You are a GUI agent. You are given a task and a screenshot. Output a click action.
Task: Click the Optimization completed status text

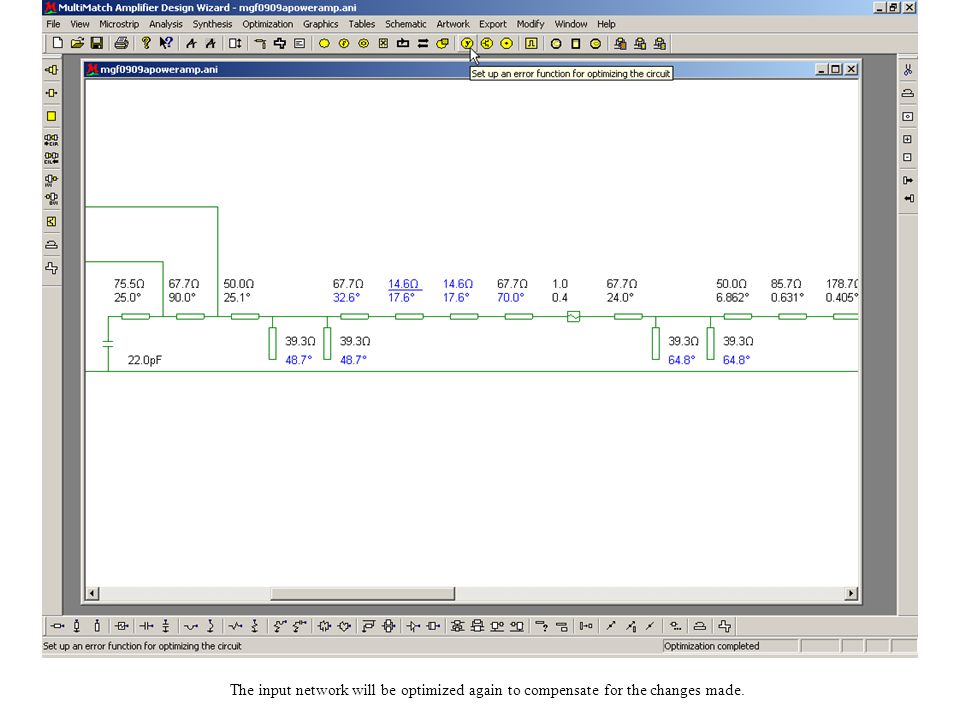point(711,646)
